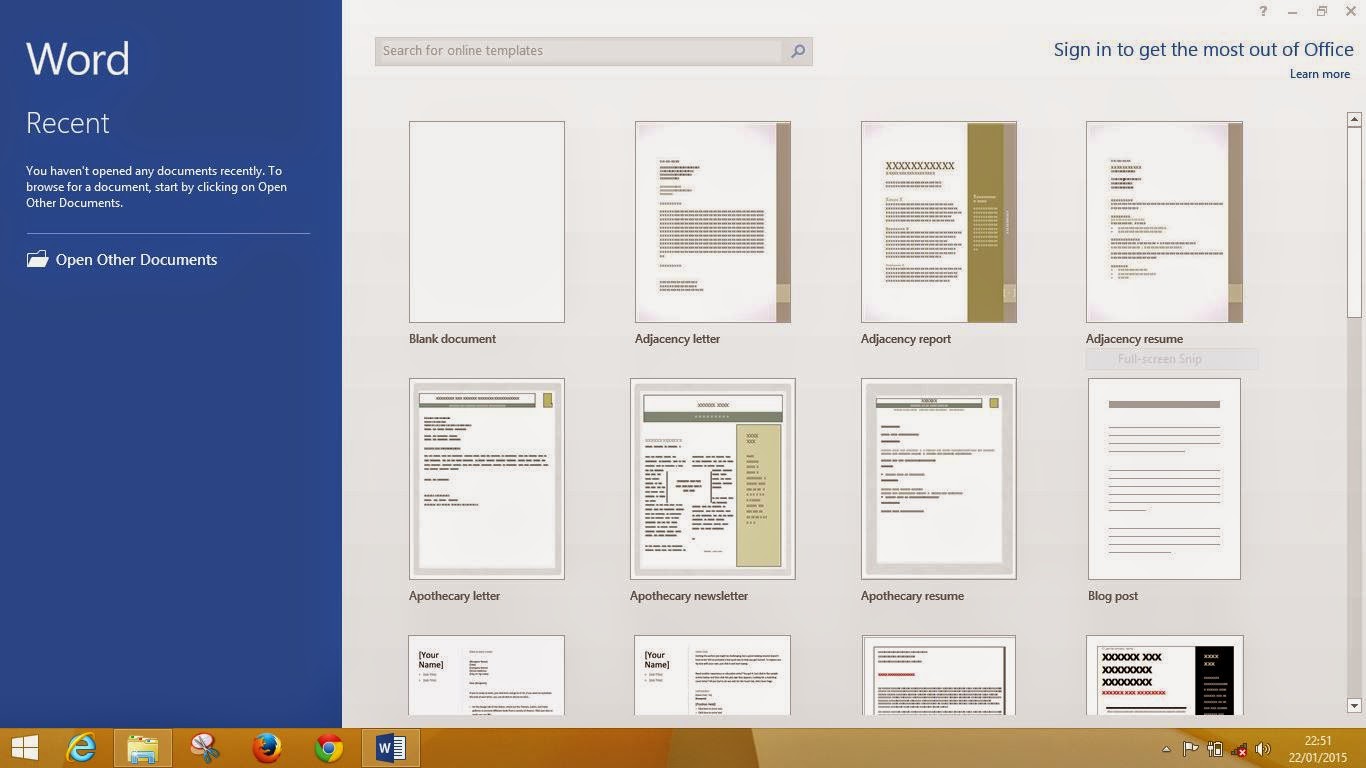Click the search magnifier icon for templates

pyautogui.click(x=797, y=51)
